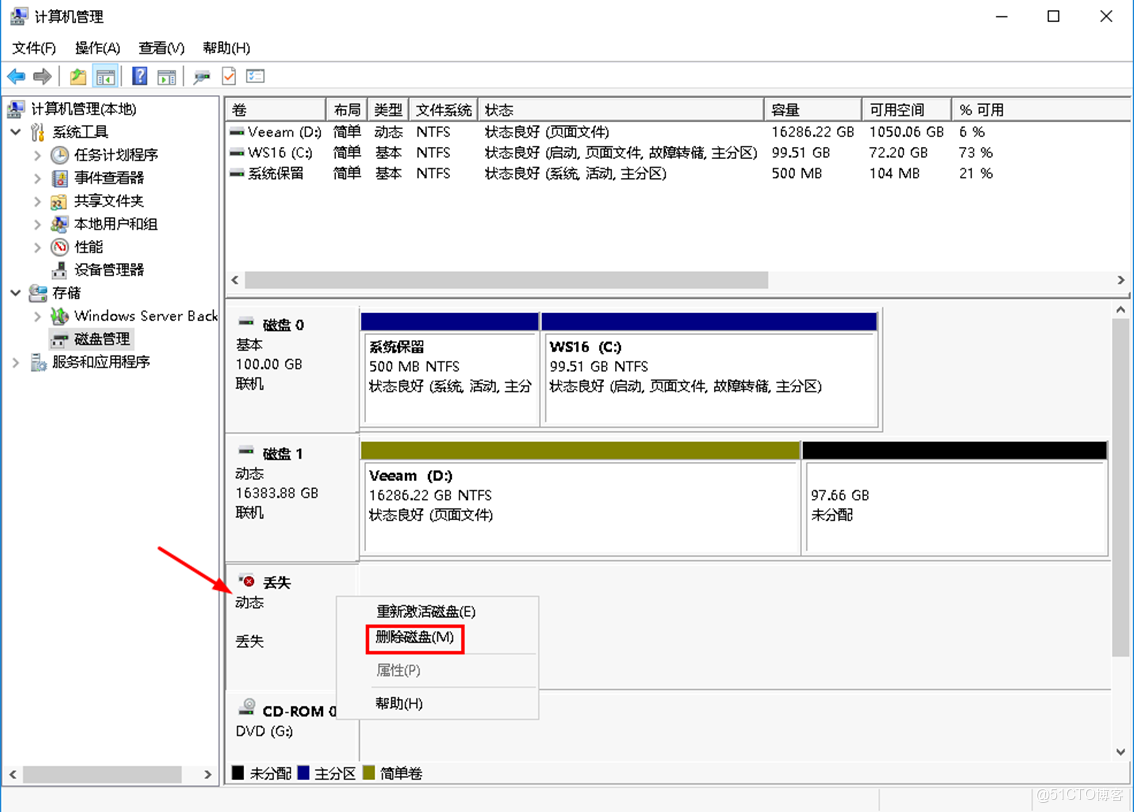The image size is (1134, 812).
Task: Click the missing disk red error icon
Action: pos(247,580)
